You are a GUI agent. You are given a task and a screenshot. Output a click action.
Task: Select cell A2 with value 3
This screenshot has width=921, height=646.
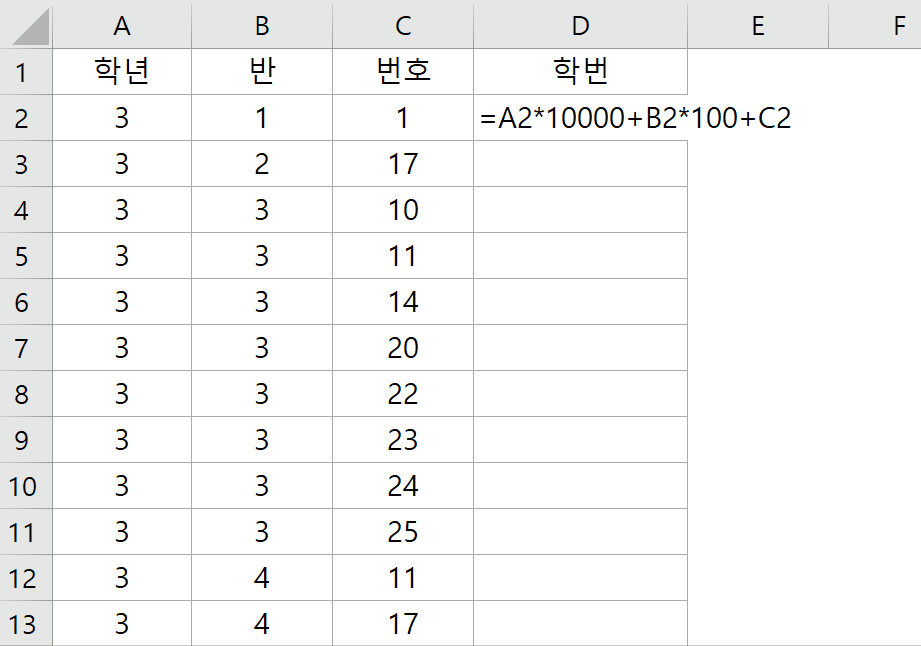pos(122,118)
